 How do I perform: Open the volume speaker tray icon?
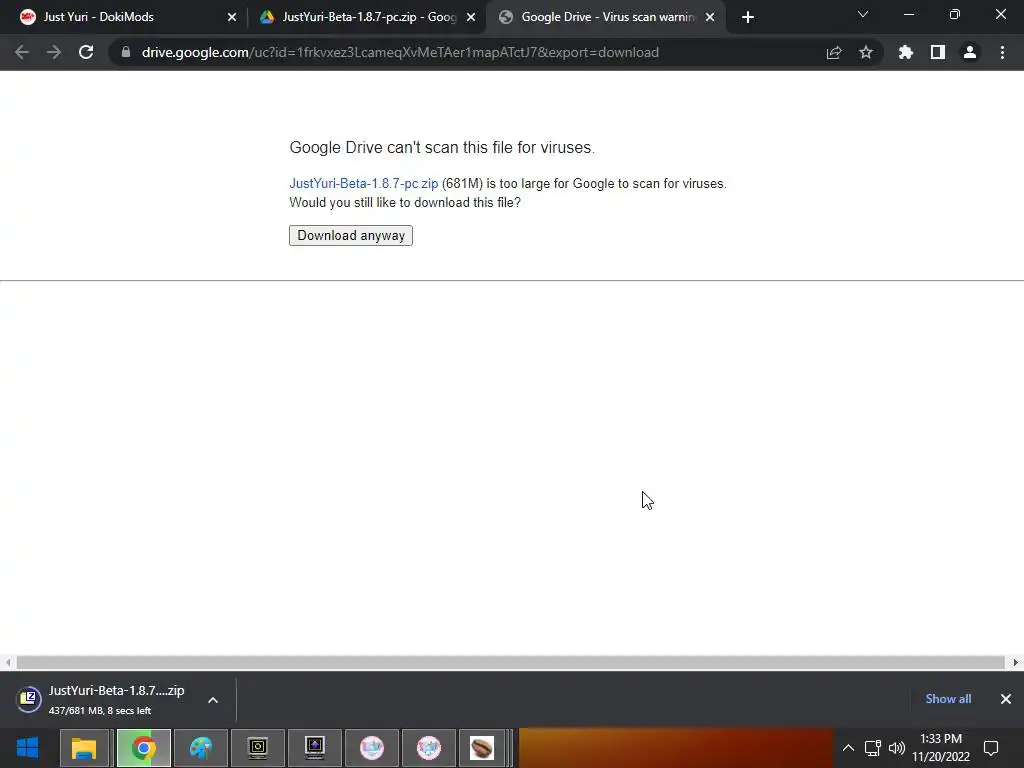(x=897, y=748)
